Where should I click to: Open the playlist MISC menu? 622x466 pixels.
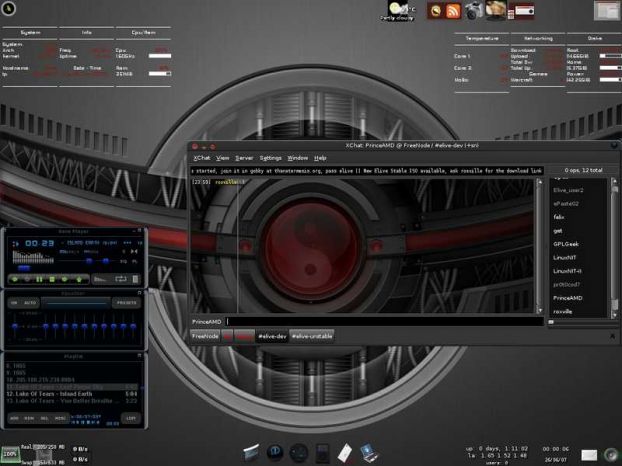click(60, 418)
